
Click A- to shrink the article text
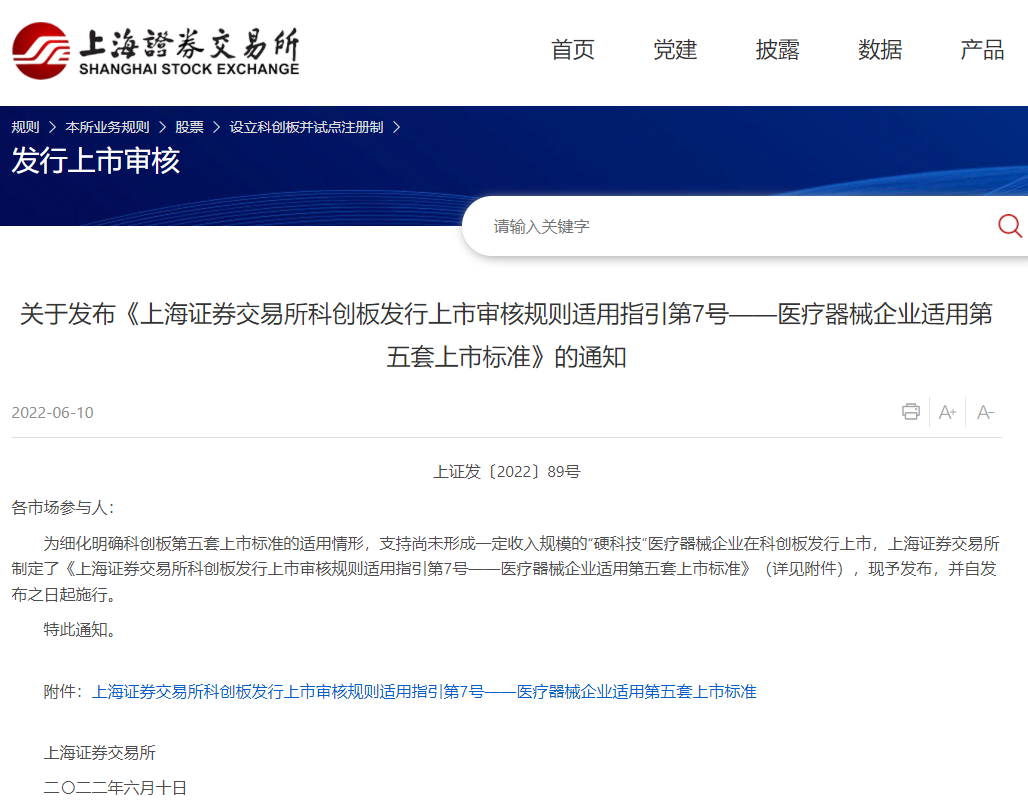(x=985, y=411)
